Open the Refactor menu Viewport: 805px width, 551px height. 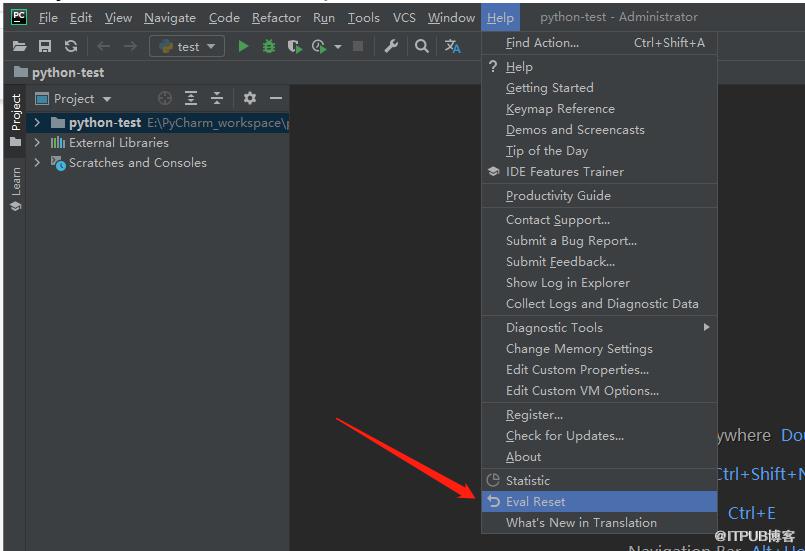[x=276, y=17]
